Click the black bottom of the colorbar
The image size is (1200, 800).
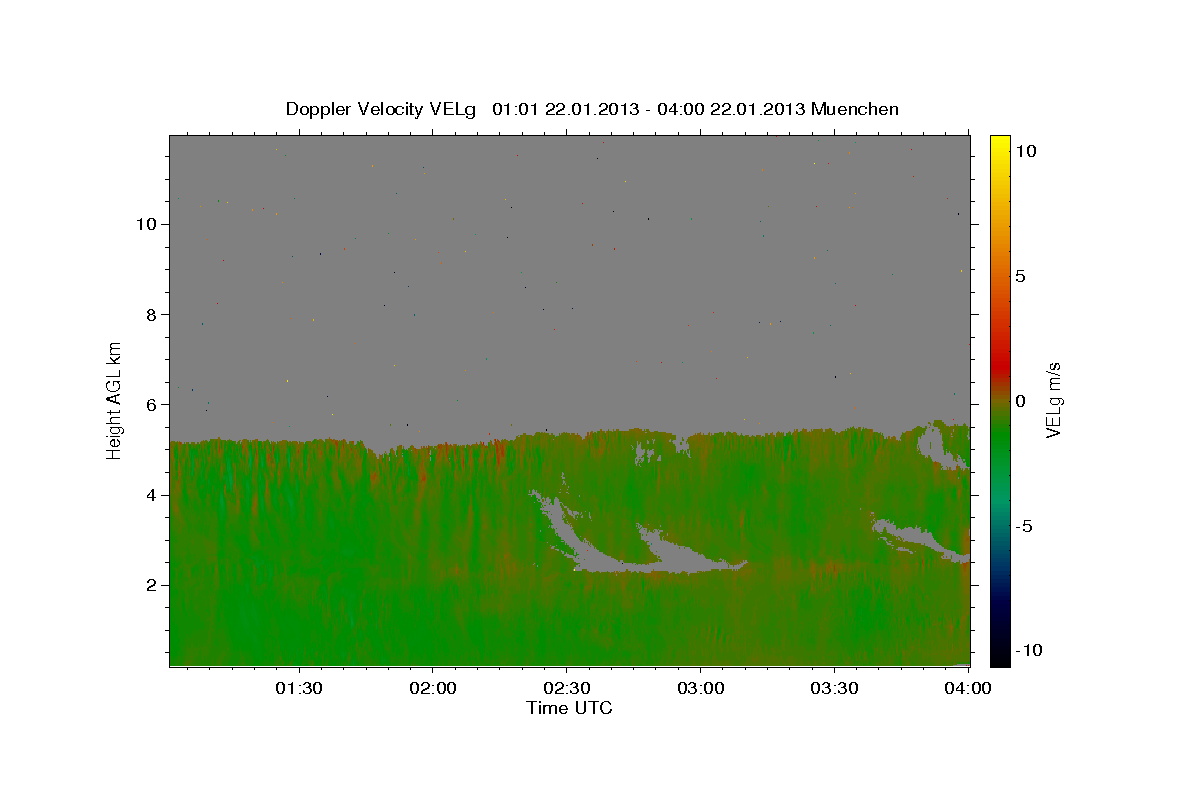tap(1000, 655)
